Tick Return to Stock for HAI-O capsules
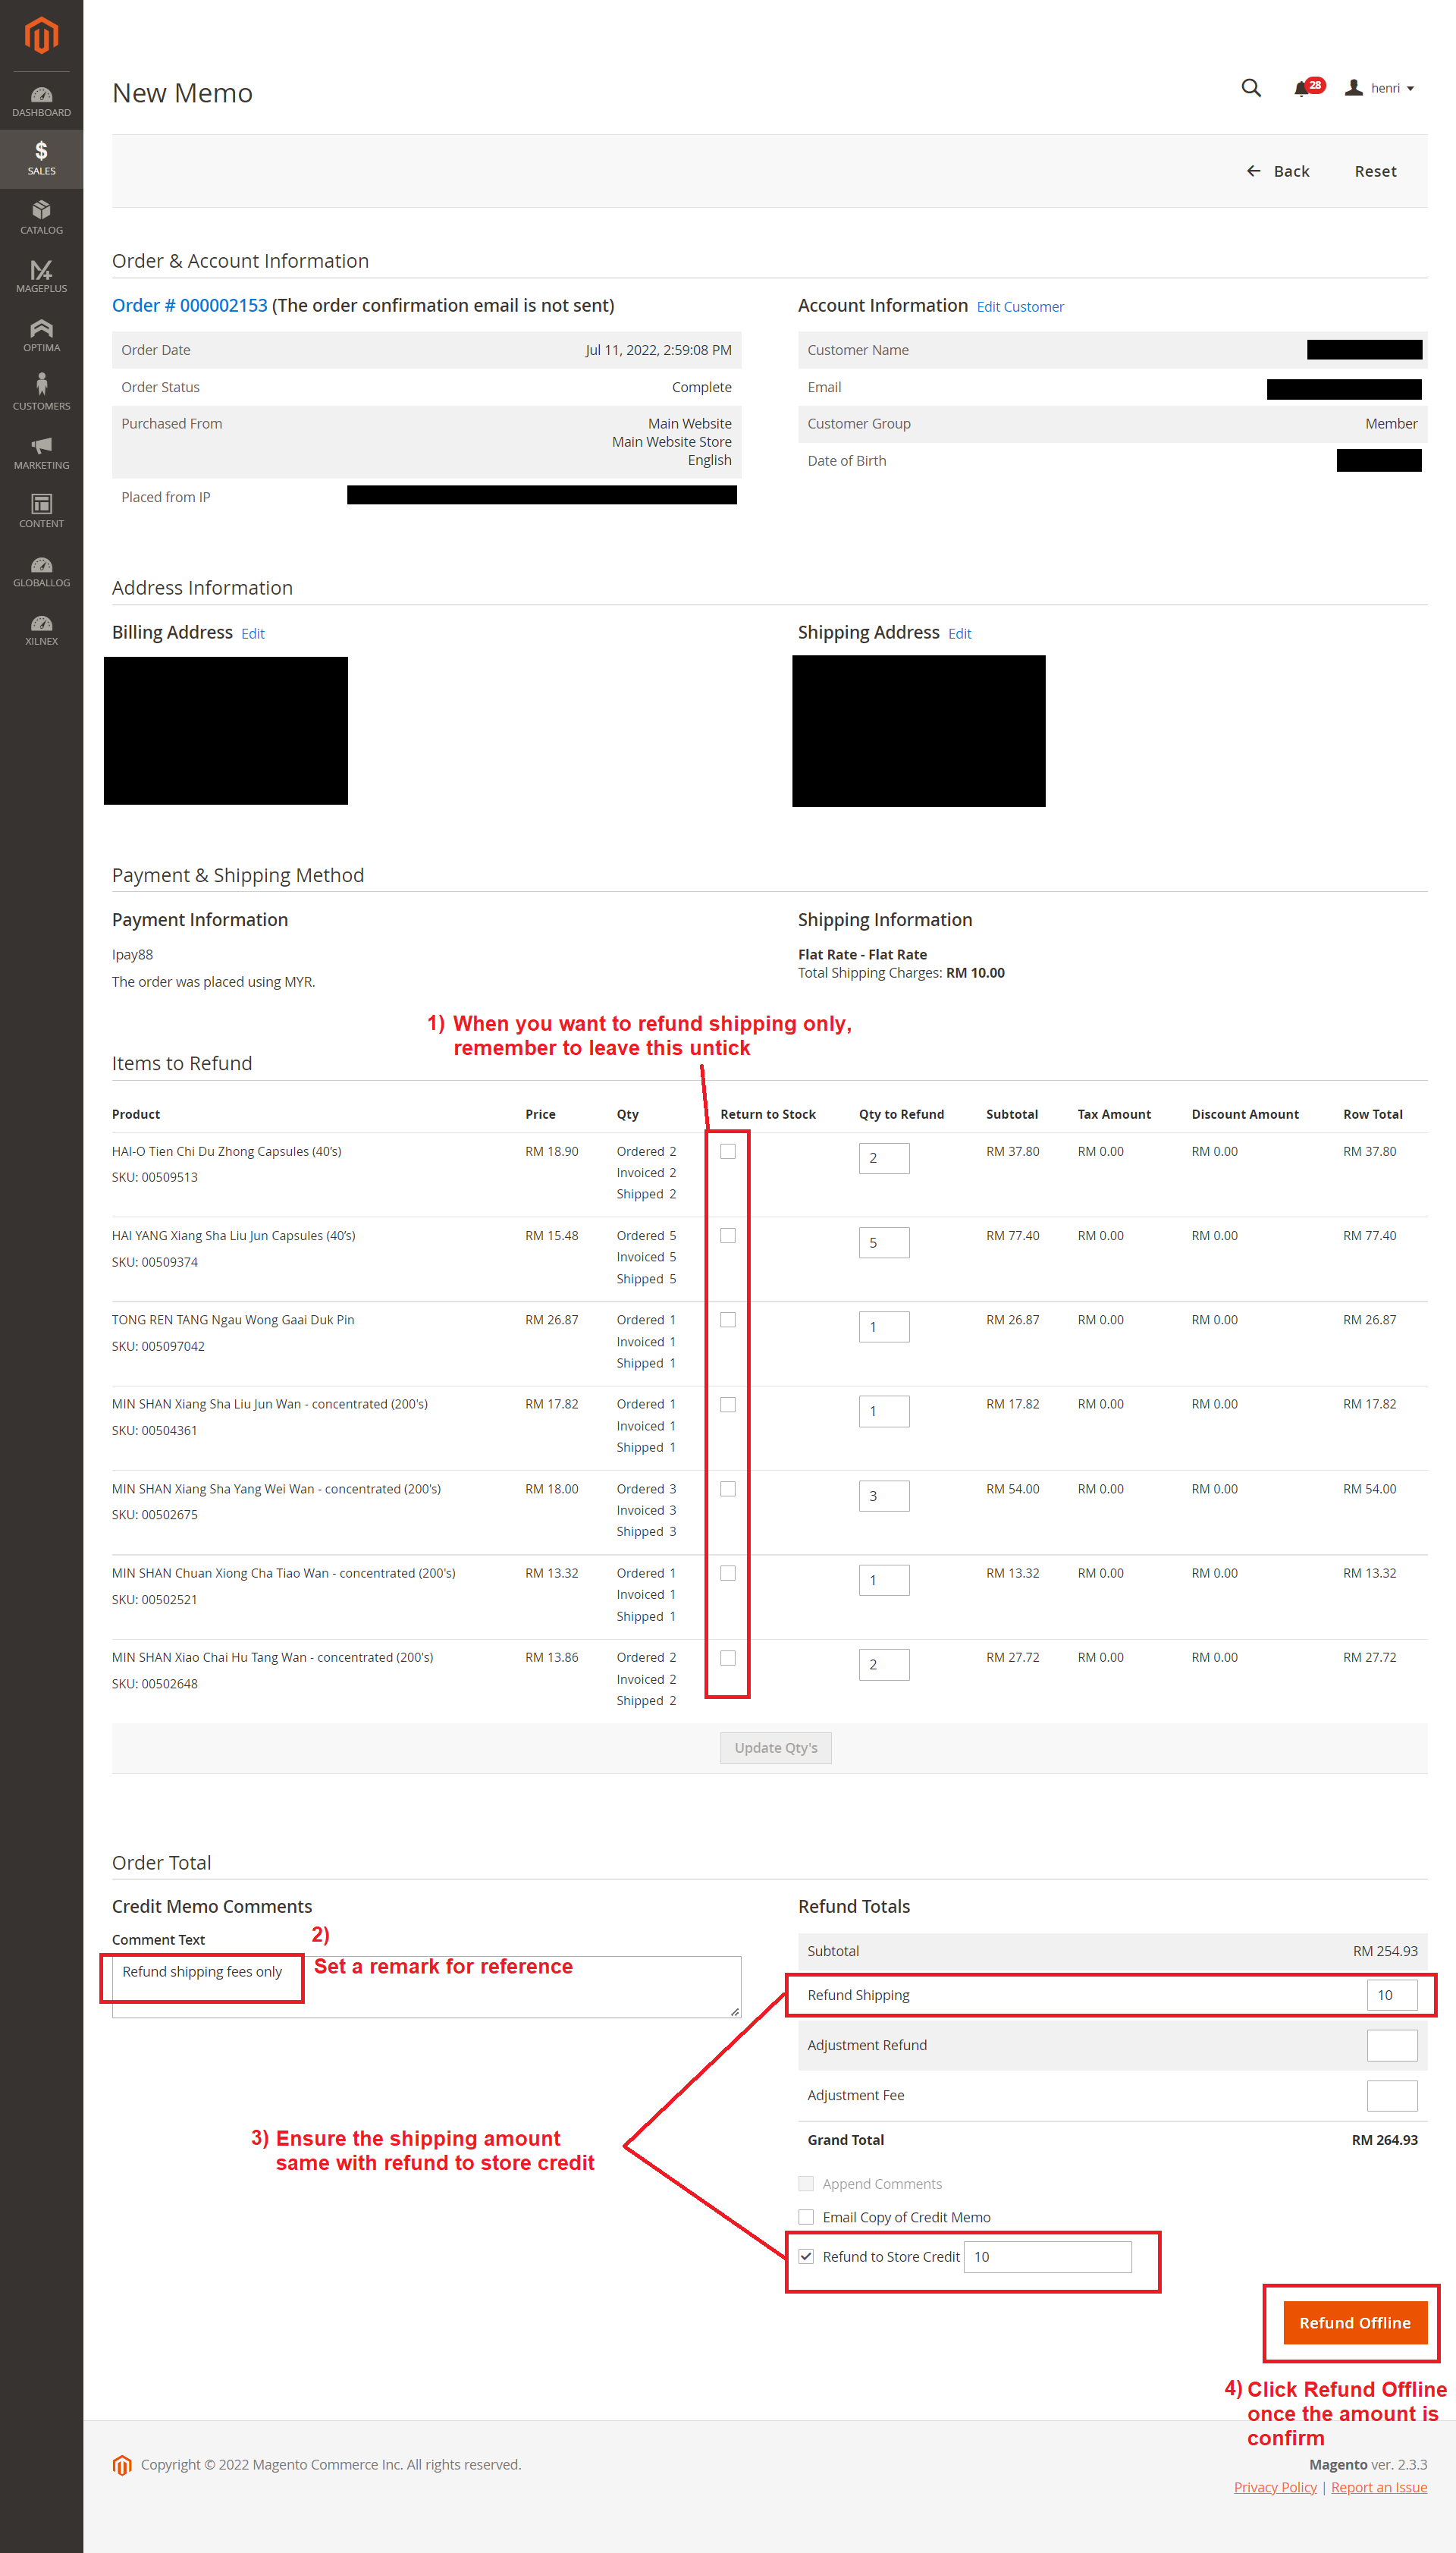 (728, 1151)
